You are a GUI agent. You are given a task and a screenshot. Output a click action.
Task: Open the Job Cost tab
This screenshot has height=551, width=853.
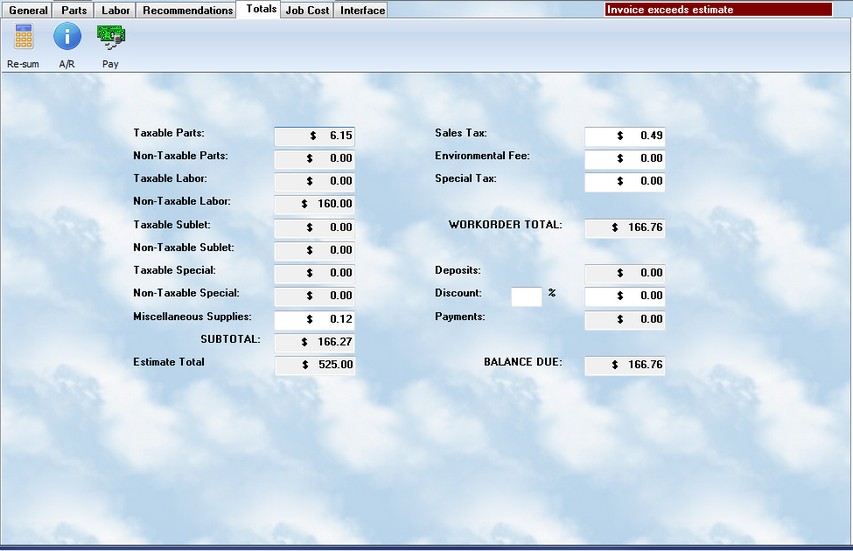[307, 10]
